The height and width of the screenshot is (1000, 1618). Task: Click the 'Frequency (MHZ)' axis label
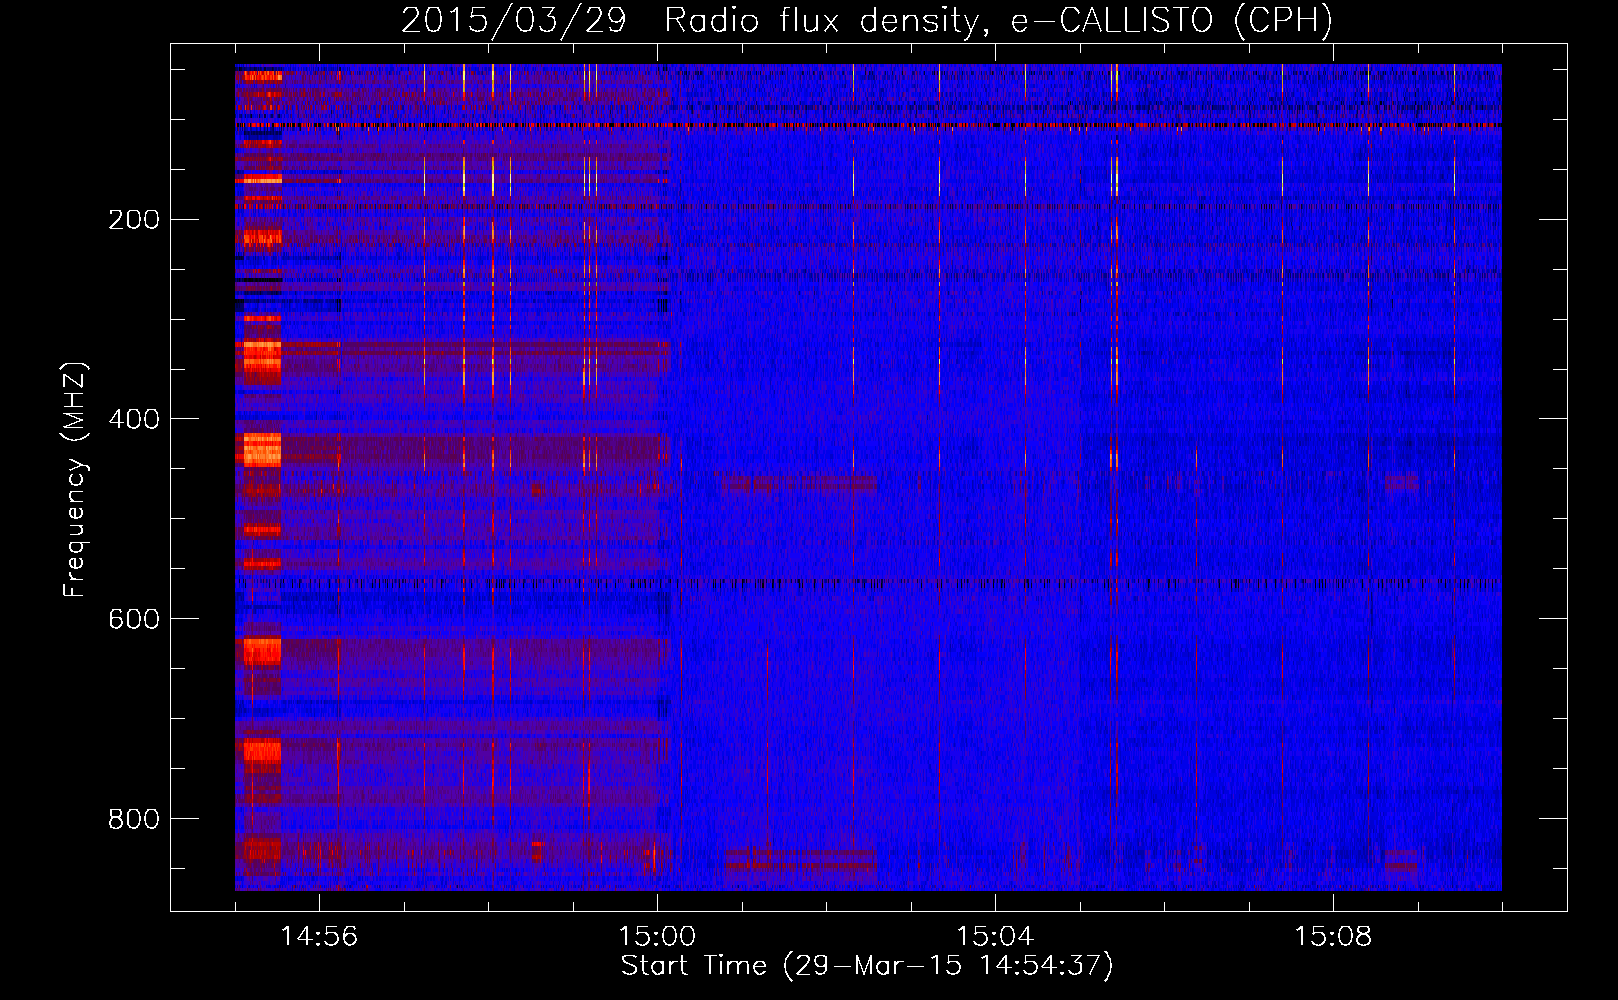point(75,480)
